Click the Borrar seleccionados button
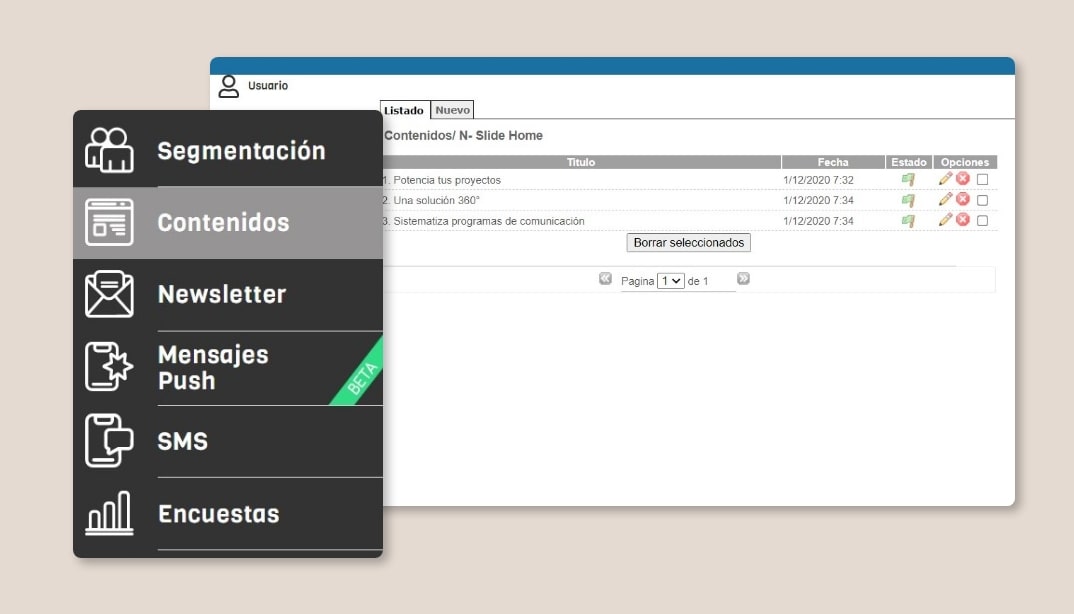The width and height of the screenshot is (1074, 614). click(x=688, y=243)
